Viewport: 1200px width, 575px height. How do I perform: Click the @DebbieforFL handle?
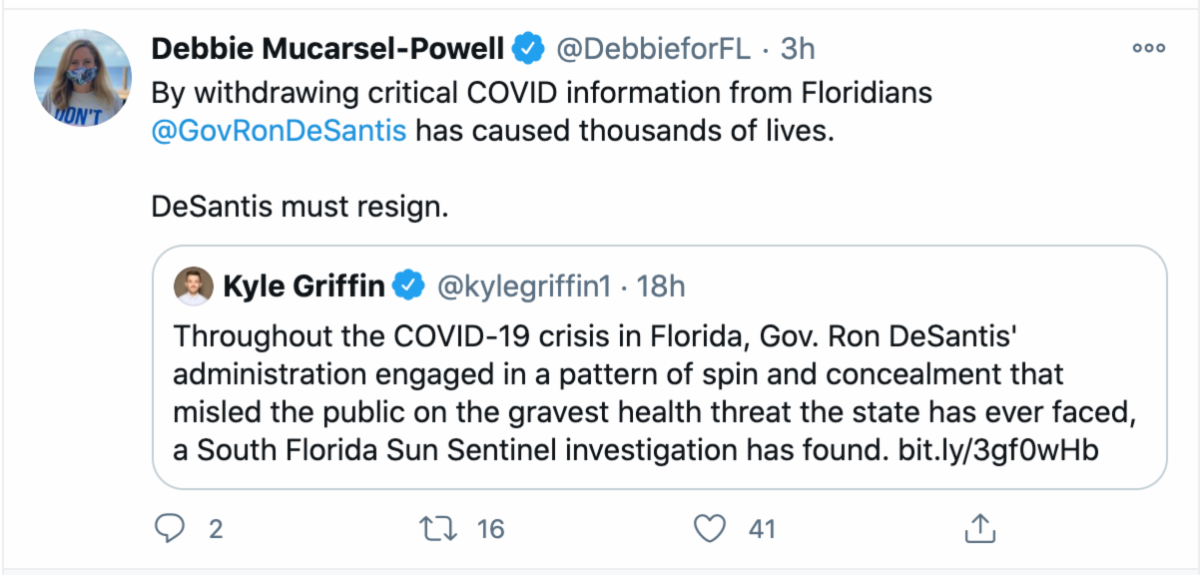pos(652,47)
